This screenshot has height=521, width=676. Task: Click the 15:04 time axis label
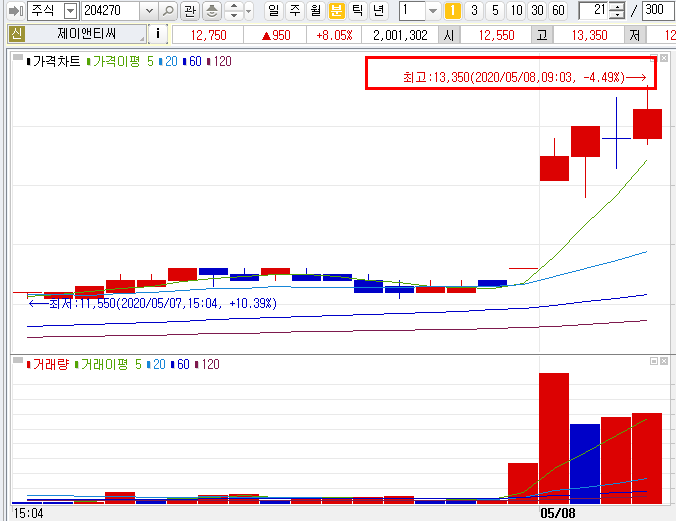click(28, 513)
